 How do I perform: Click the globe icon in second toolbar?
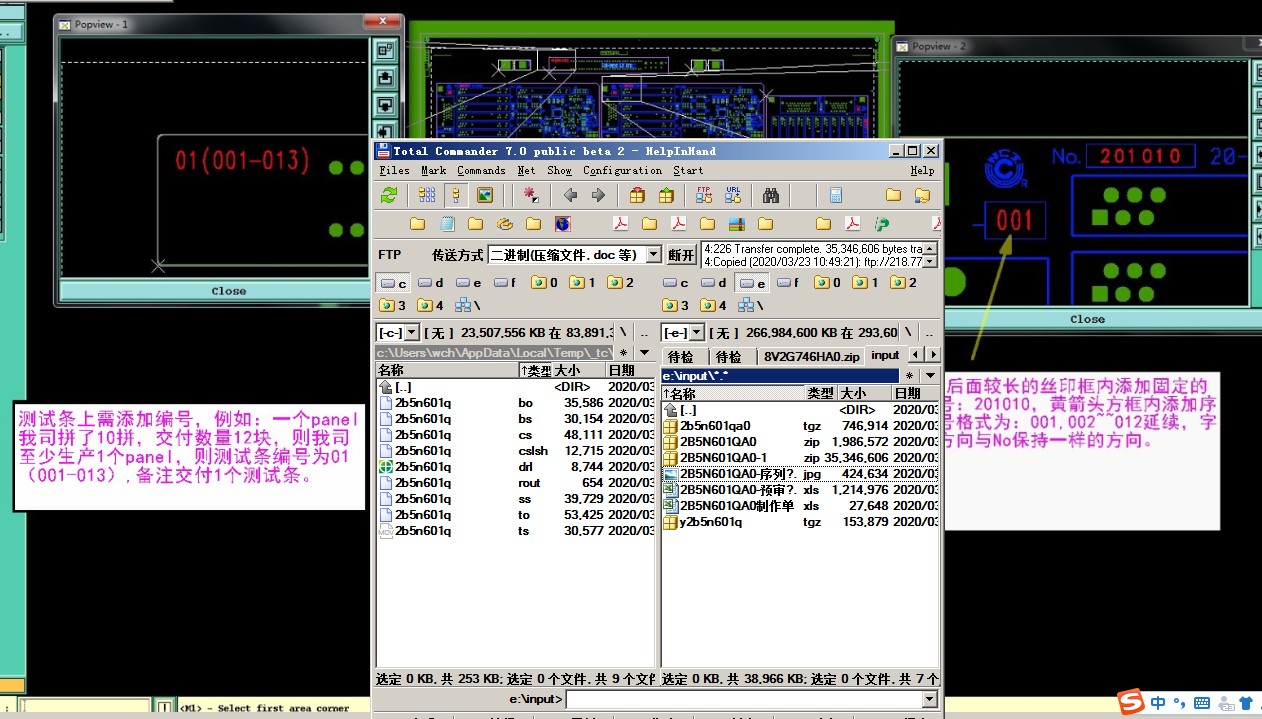(563, 224)
